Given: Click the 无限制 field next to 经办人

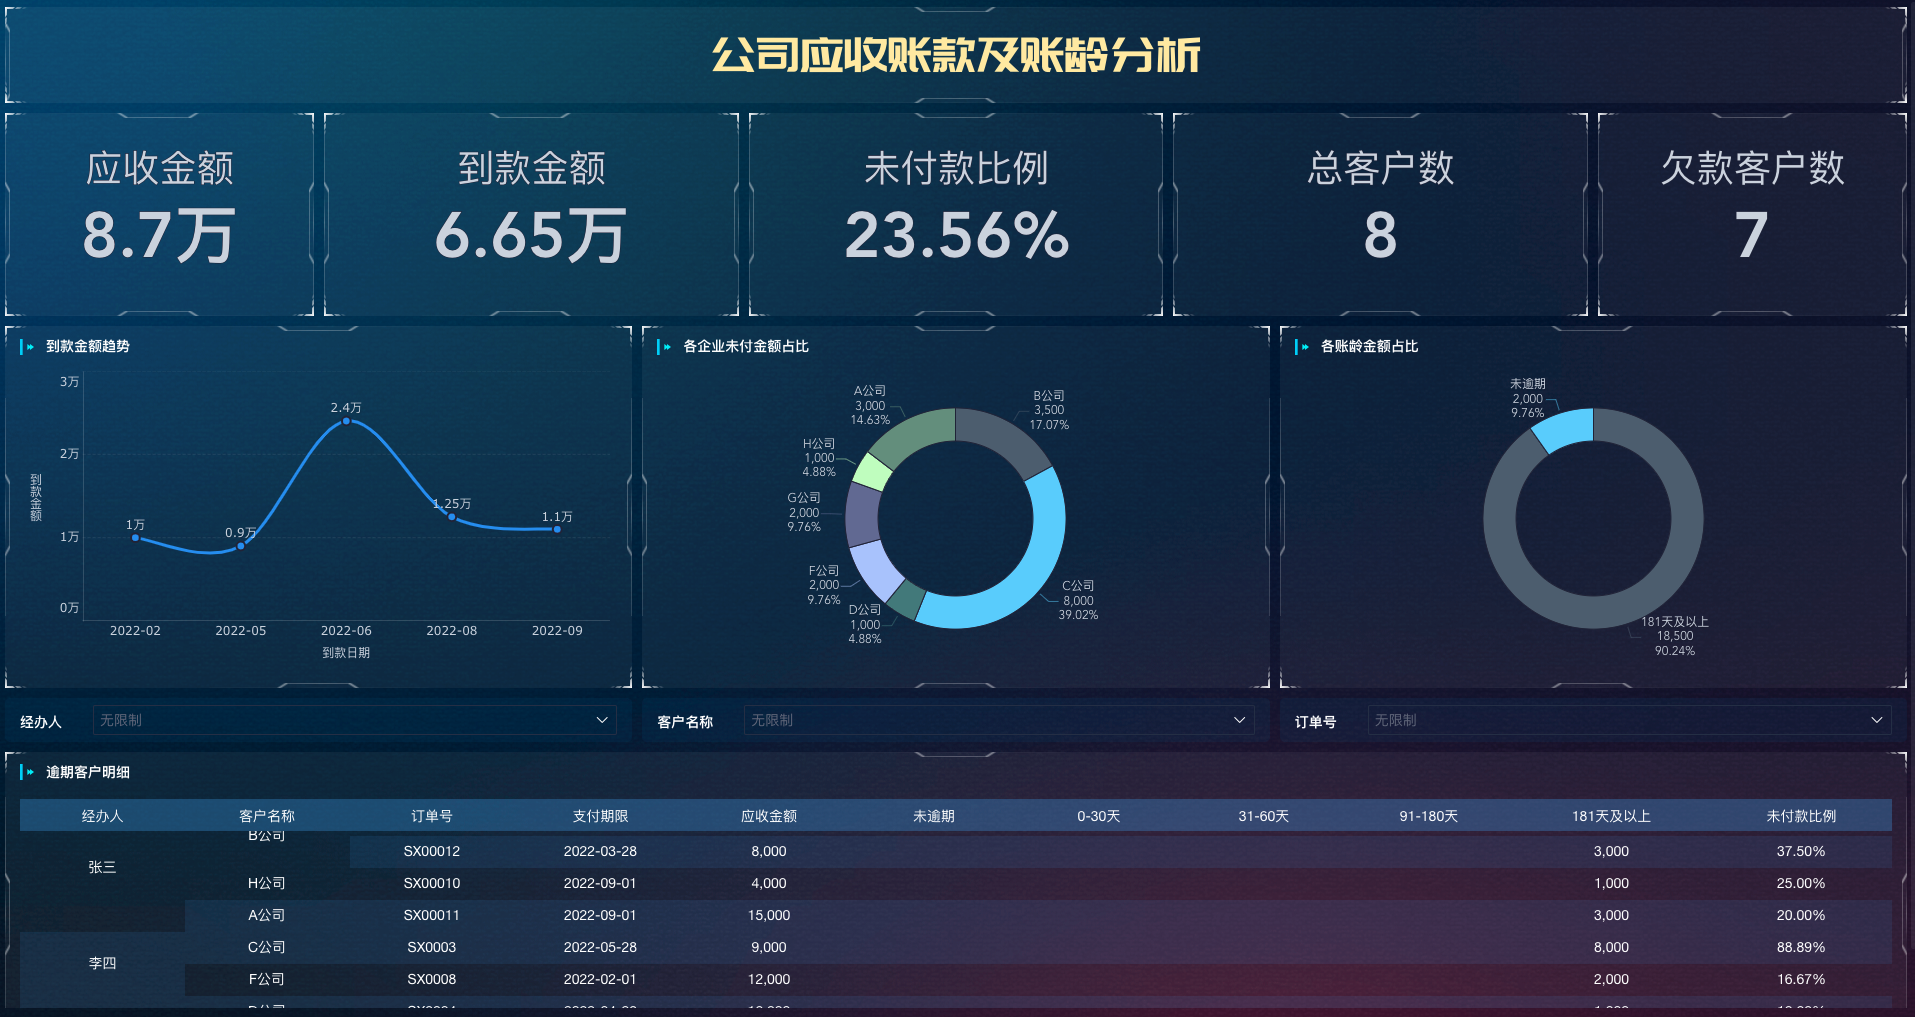Looking at the screenshot, I should coord(350,720).
